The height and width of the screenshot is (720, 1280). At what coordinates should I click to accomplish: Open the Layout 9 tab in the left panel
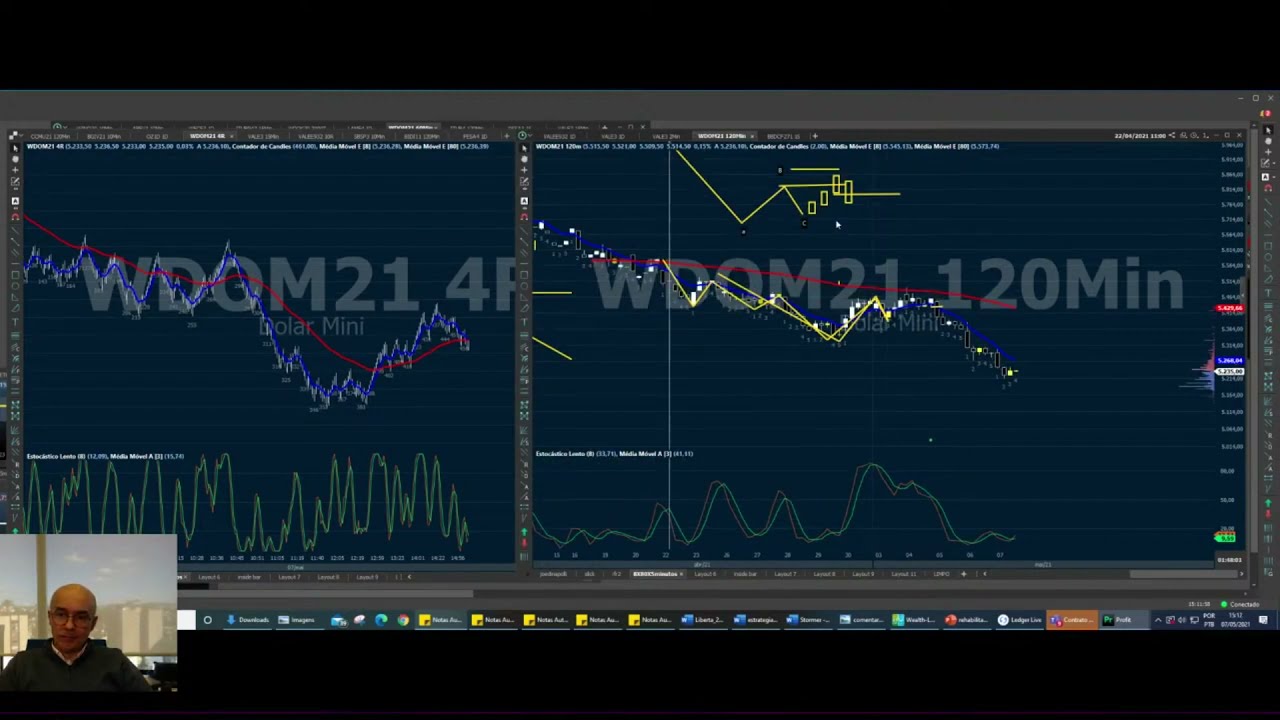coord(367,577)
